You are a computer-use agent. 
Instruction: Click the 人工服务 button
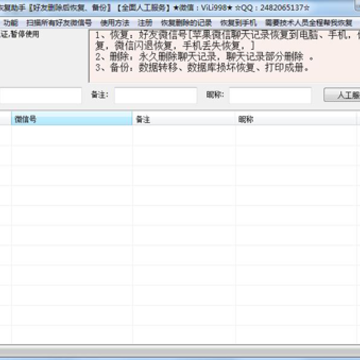tap(342, 95)
